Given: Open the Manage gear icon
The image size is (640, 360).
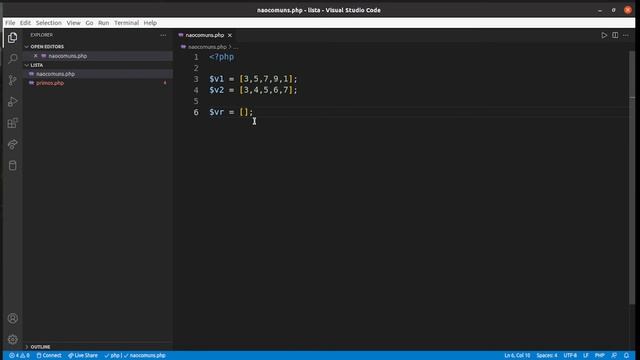Looking at the screenshot, I should [x=13, y=339].
